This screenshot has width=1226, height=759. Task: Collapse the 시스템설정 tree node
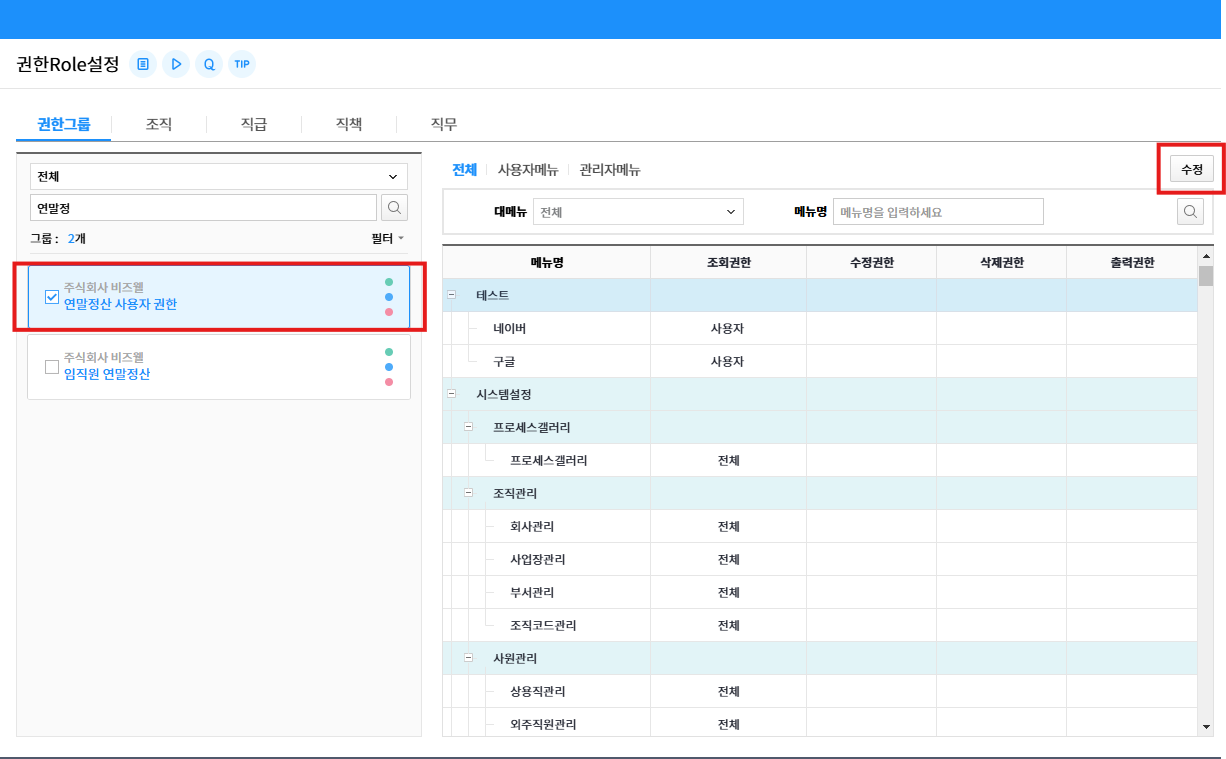pyautogui.click(x=451, y=394)
